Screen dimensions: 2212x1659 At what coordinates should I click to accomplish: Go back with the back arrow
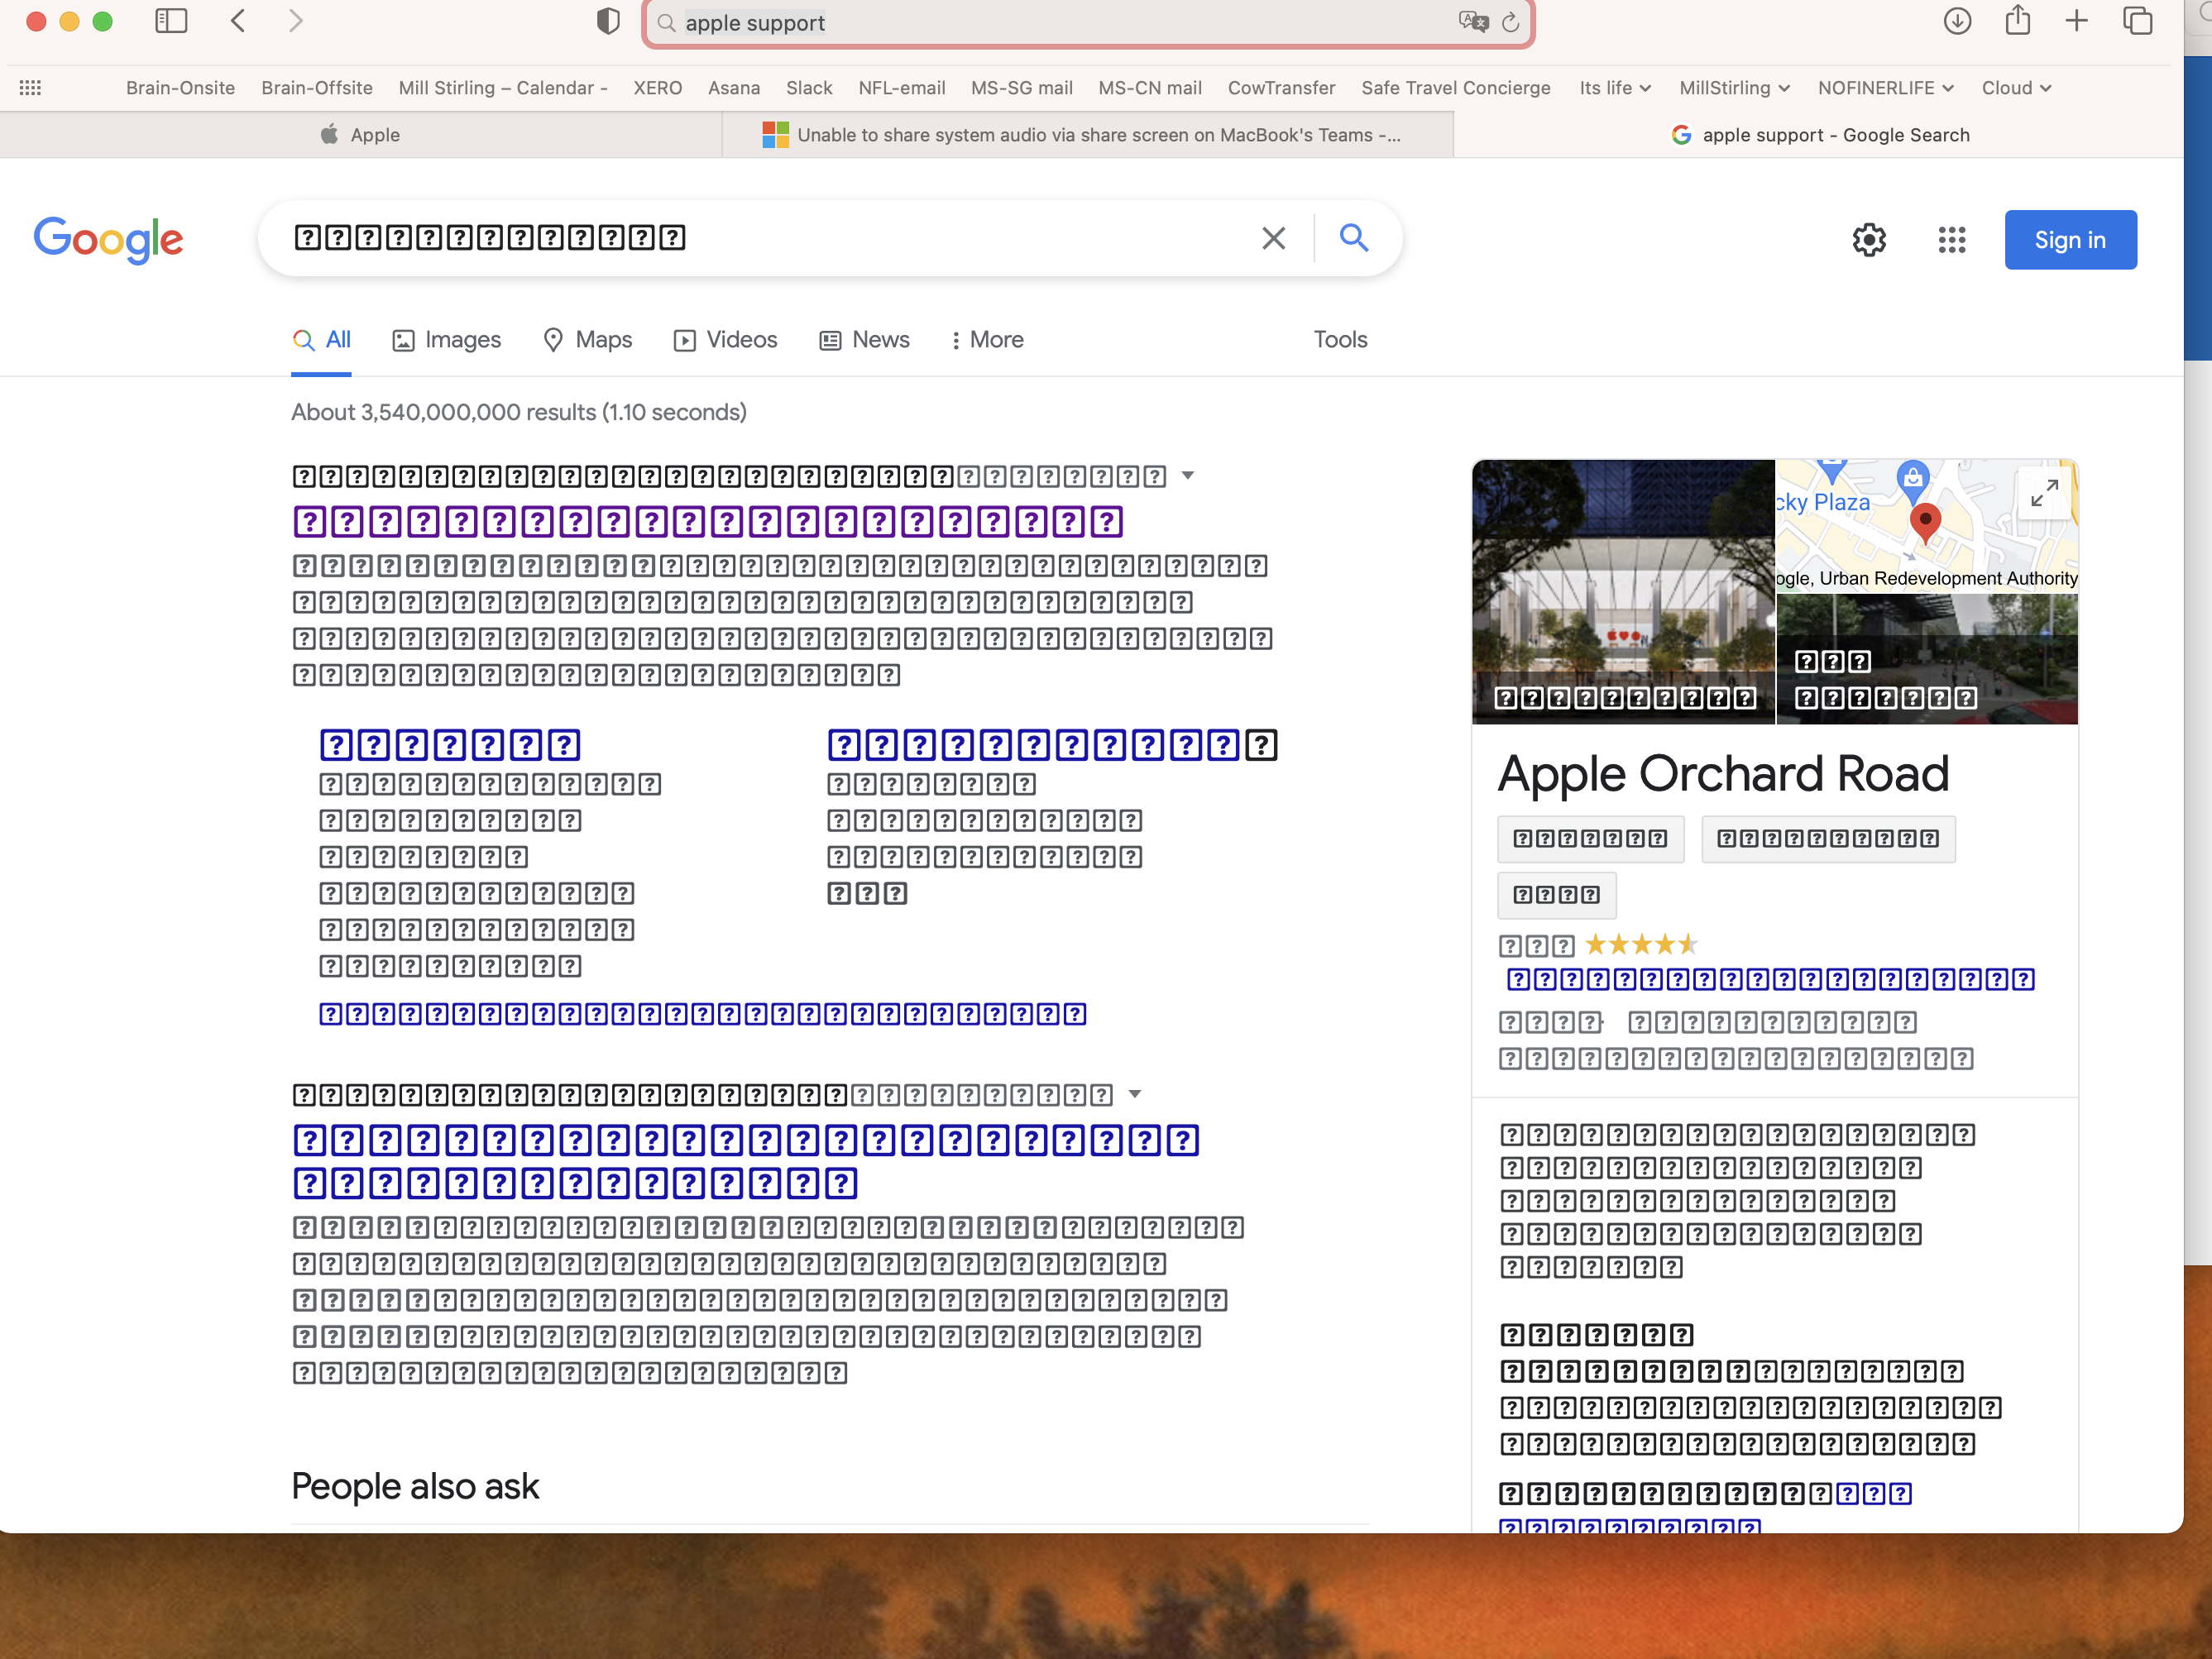click(238, 21)
